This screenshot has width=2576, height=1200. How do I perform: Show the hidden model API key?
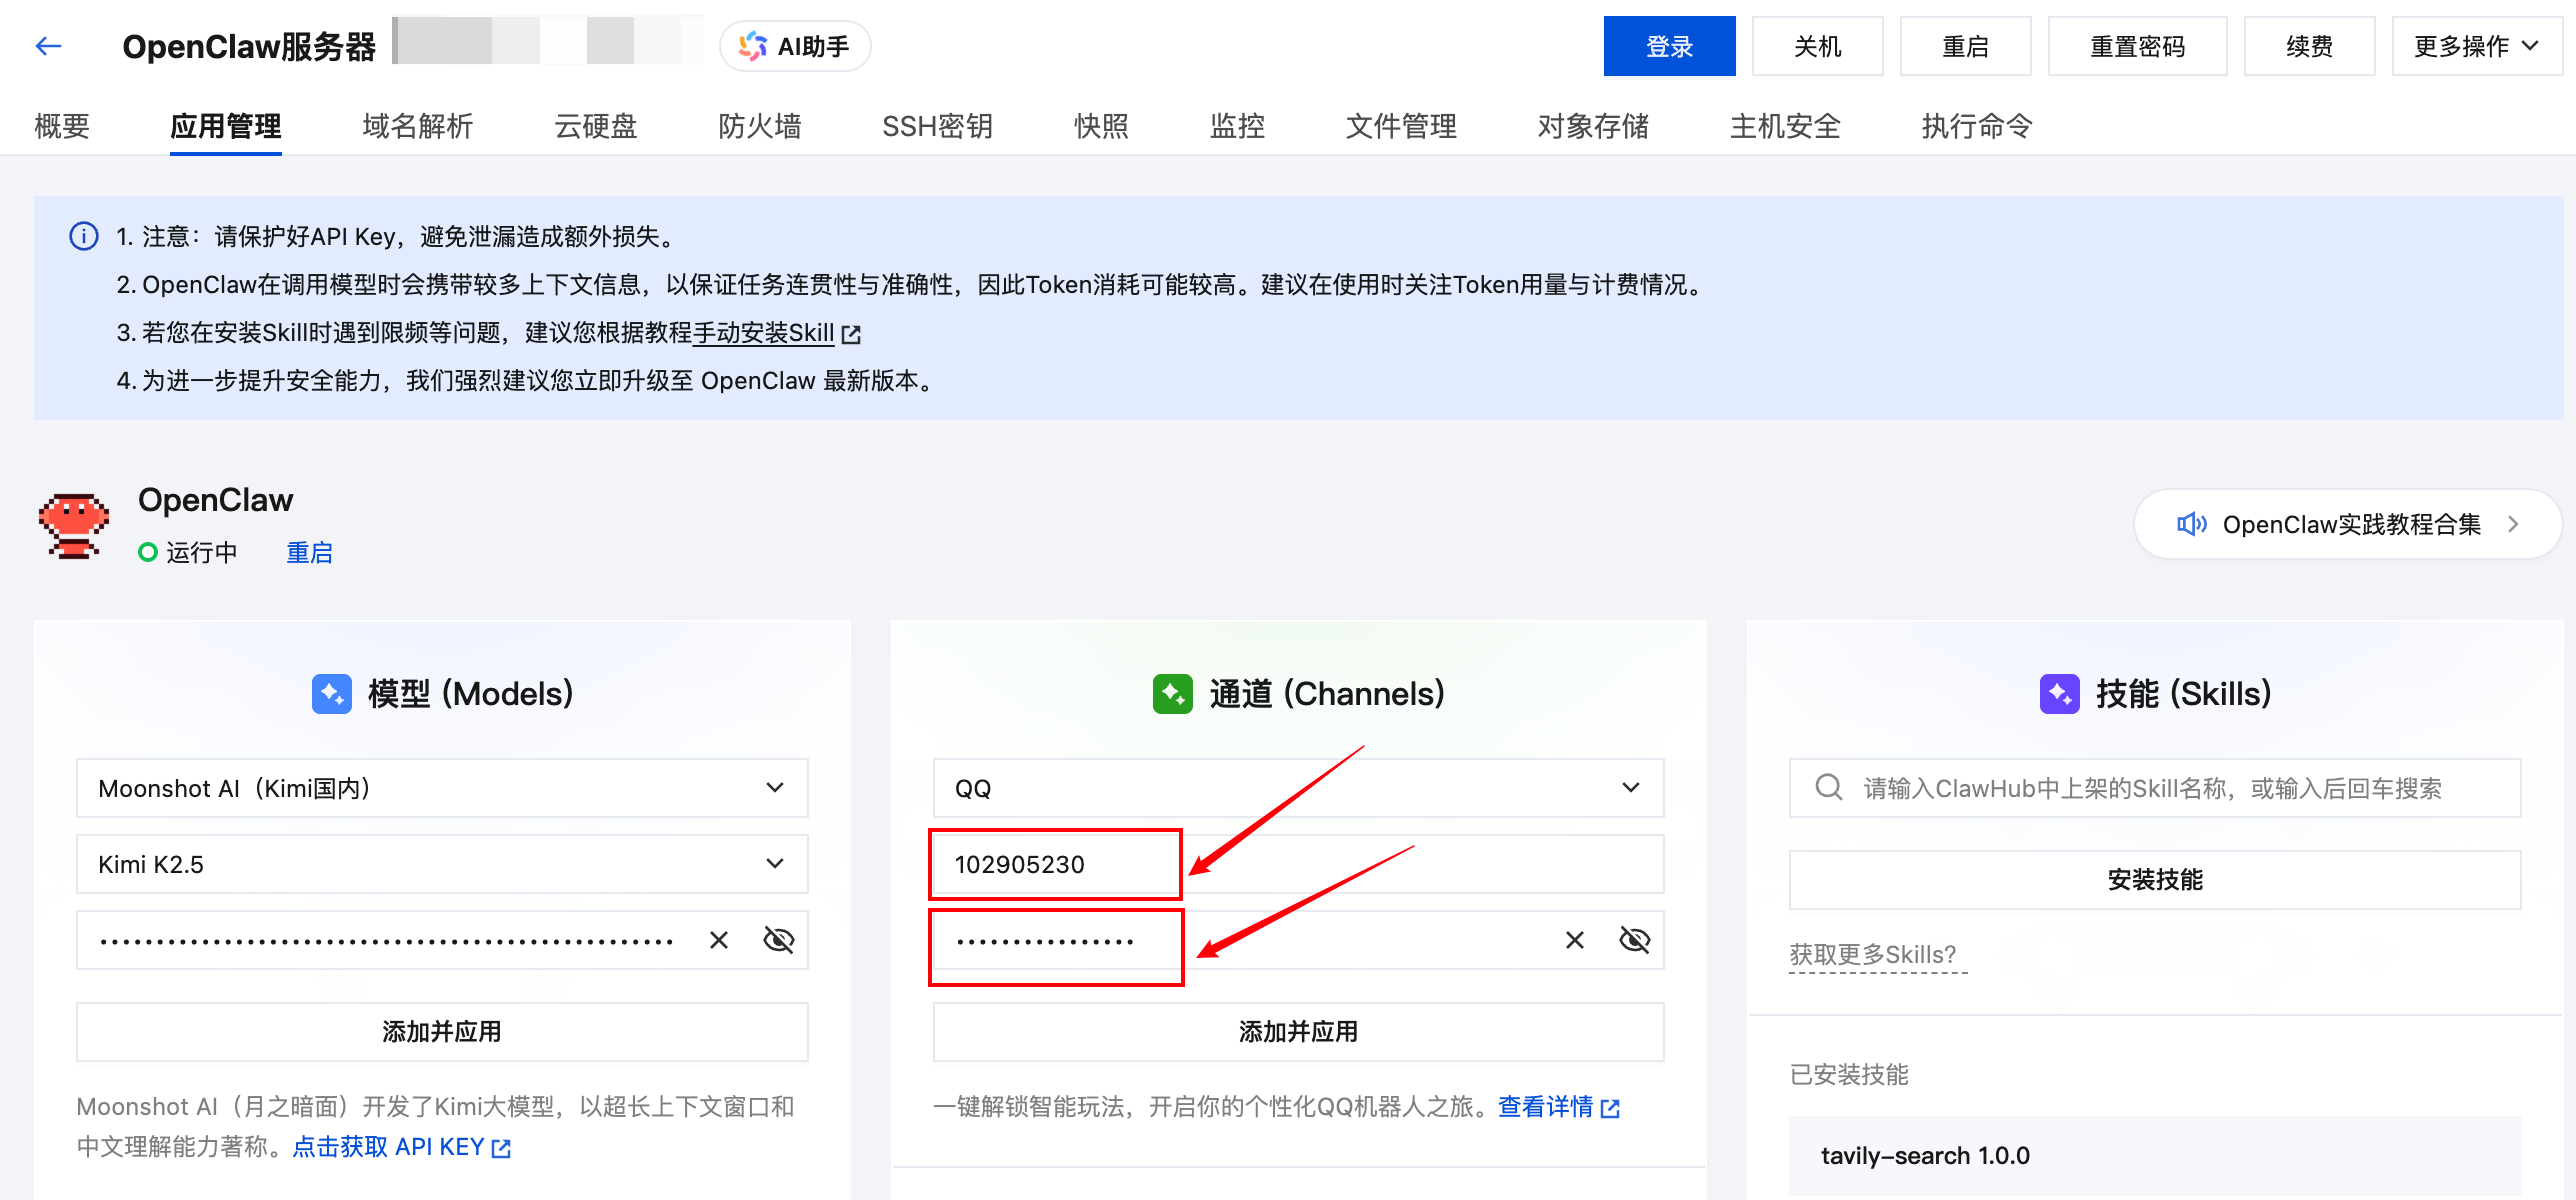click(x=778, y=939)
